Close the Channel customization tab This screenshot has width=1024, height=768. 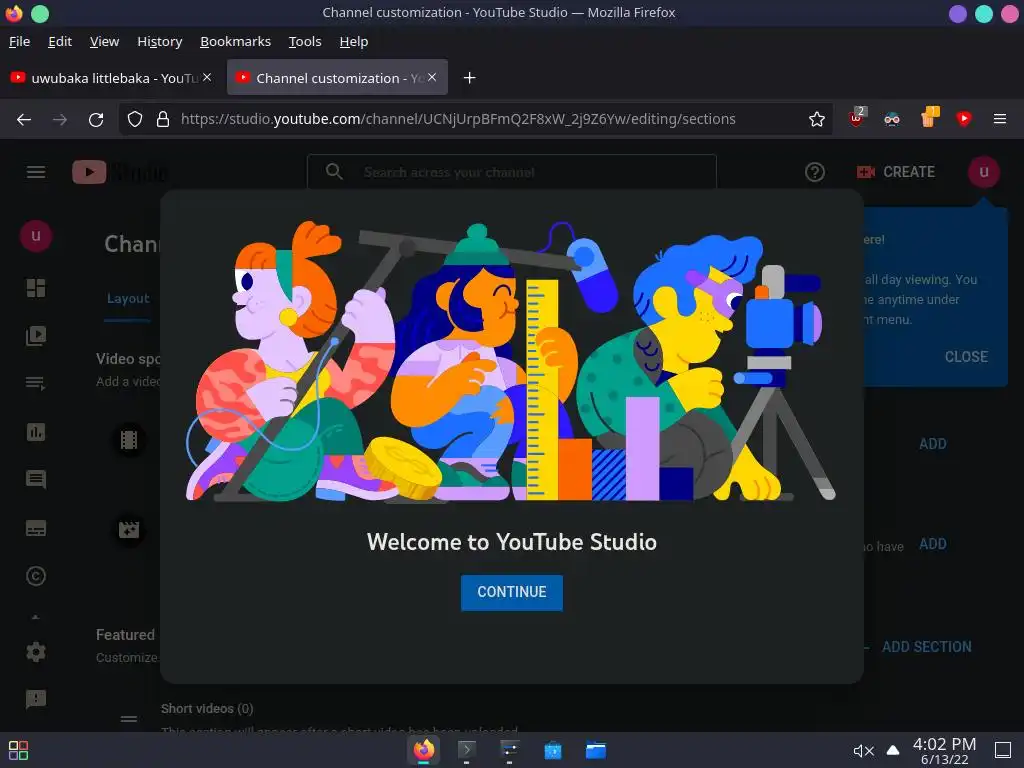pyautogui.click(x=432, y=77)
